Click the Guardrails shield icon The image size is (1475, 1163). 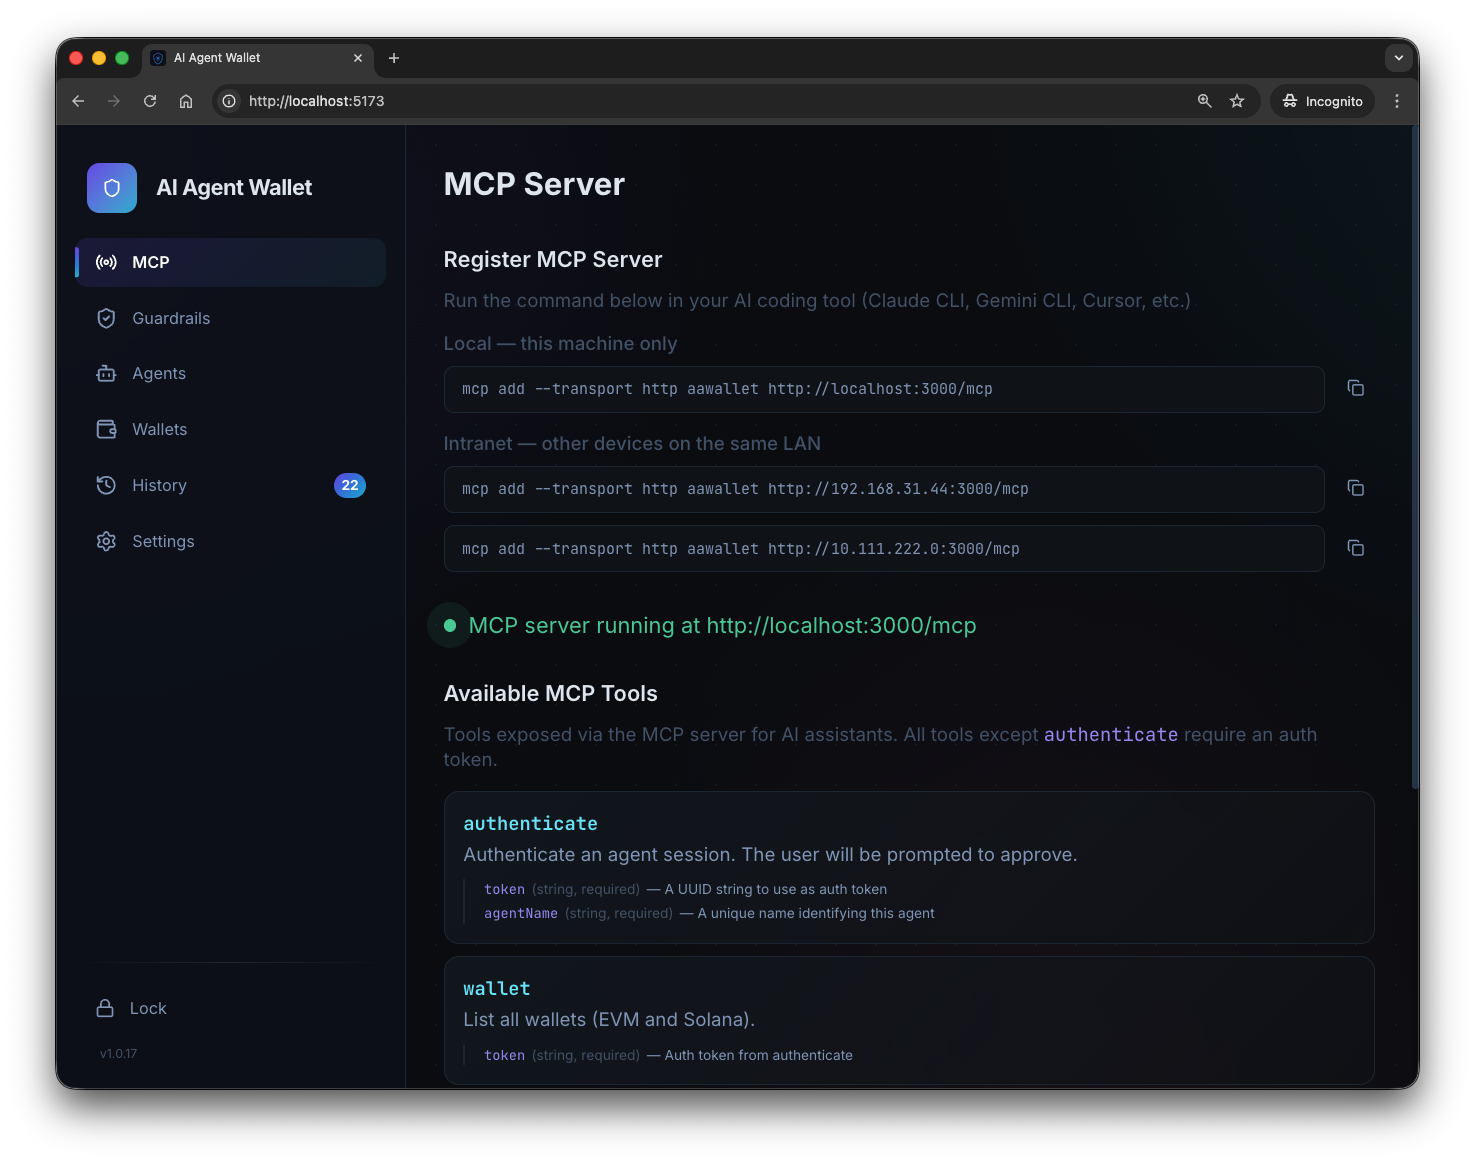click(106, 318)
